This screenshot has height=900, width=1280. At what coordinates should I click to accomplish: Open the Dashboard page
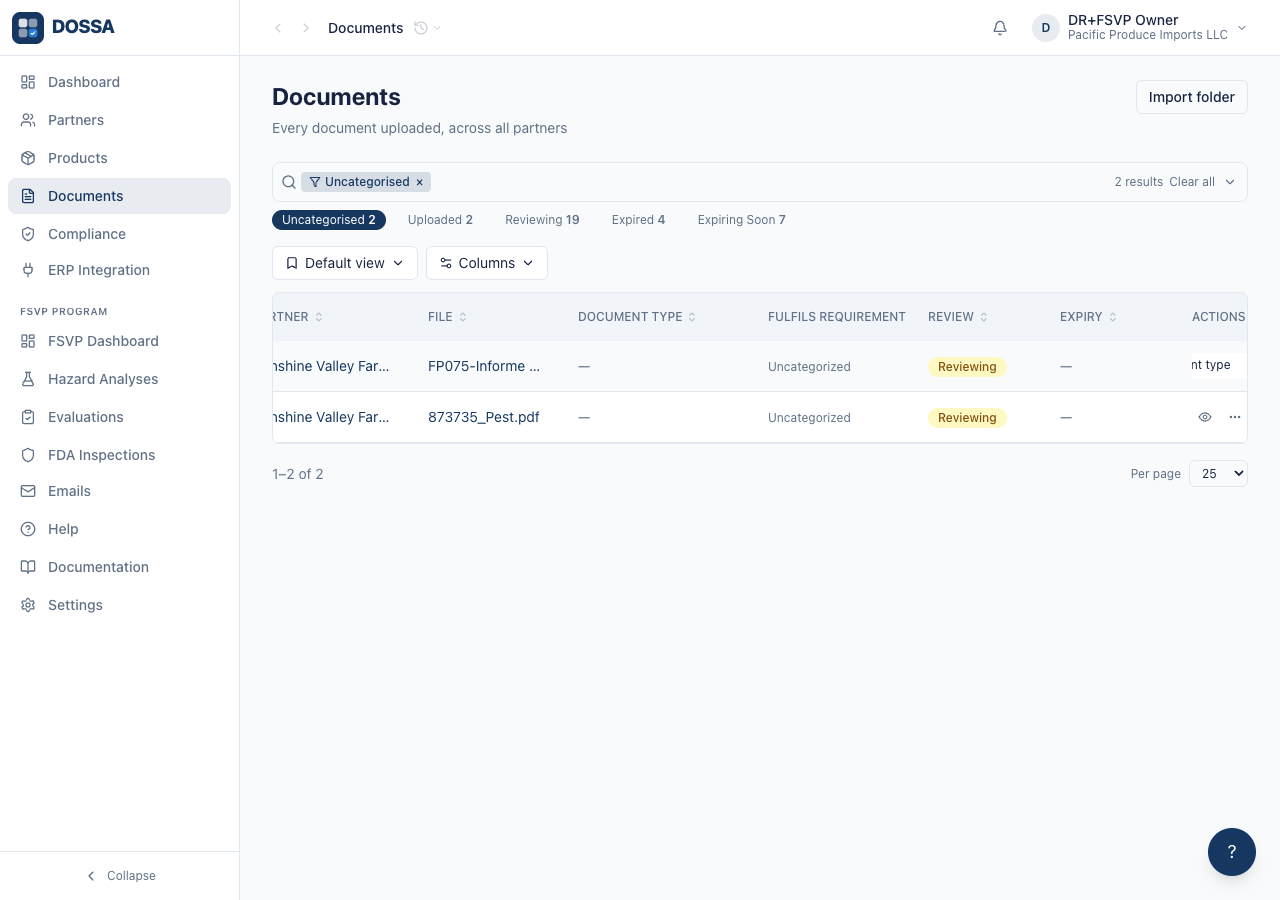[119, 82]
